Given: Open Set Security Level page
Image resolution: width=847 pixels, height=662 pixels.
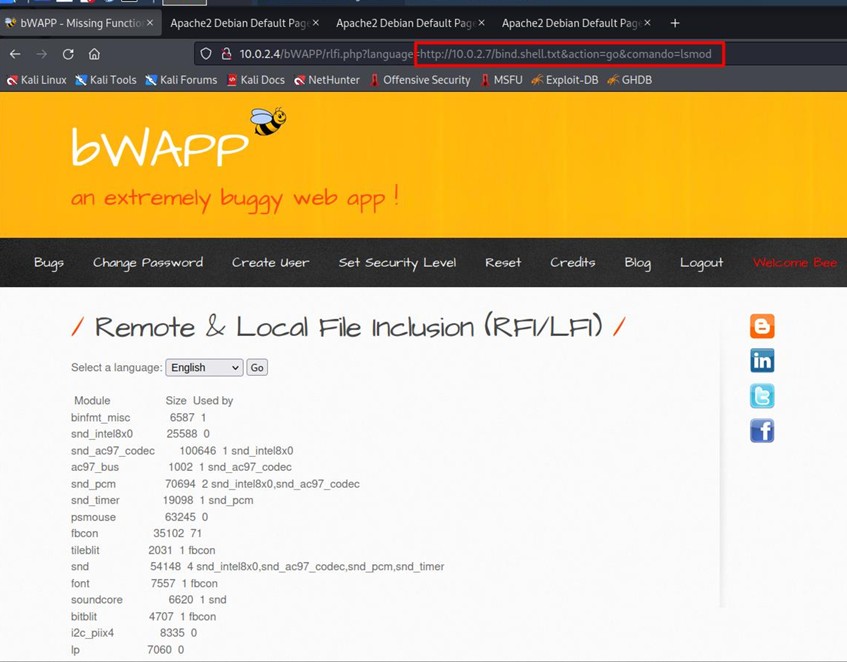Looking at the screenshot, I should click(x=397, y=262).
